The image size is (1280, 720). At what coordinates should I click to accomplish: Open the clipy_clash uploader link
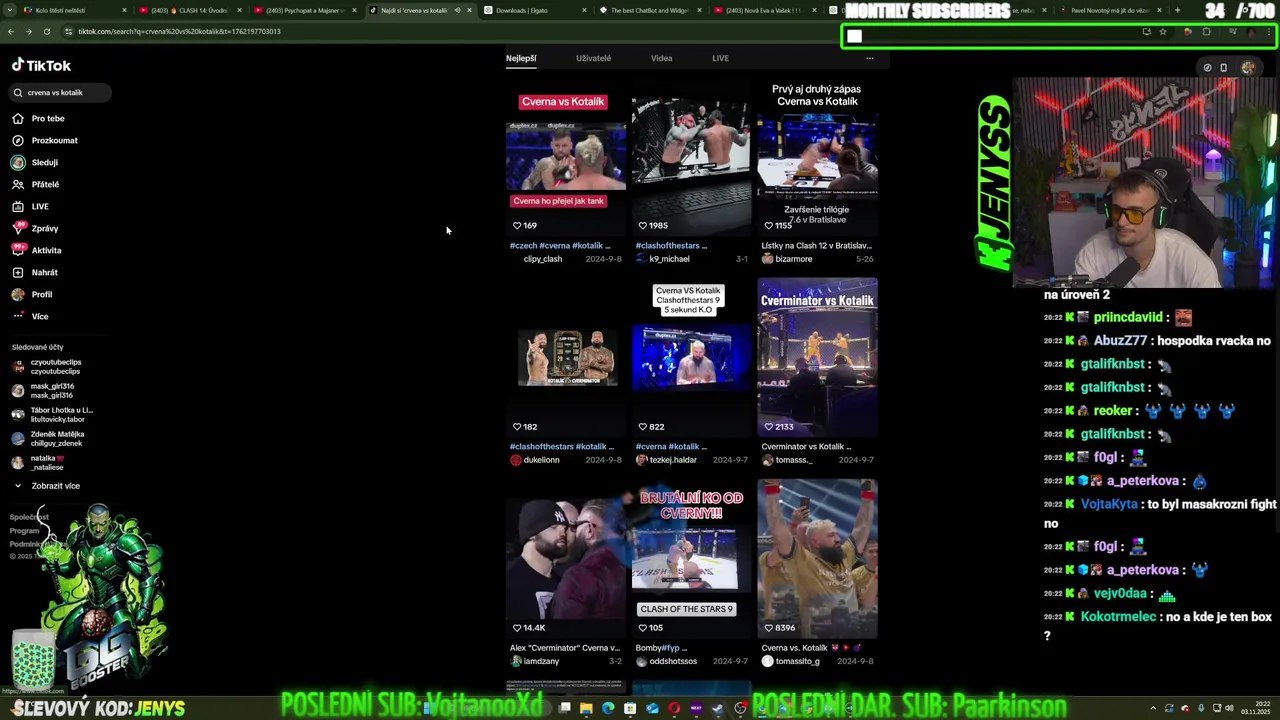(x=542, y=259)
